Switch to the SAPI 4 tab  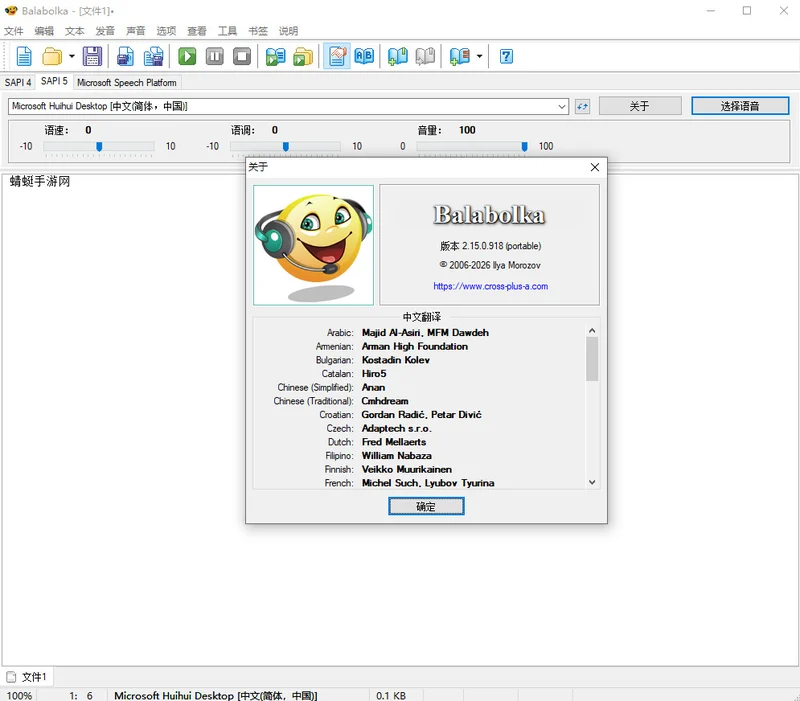click(x=18, y=82)
